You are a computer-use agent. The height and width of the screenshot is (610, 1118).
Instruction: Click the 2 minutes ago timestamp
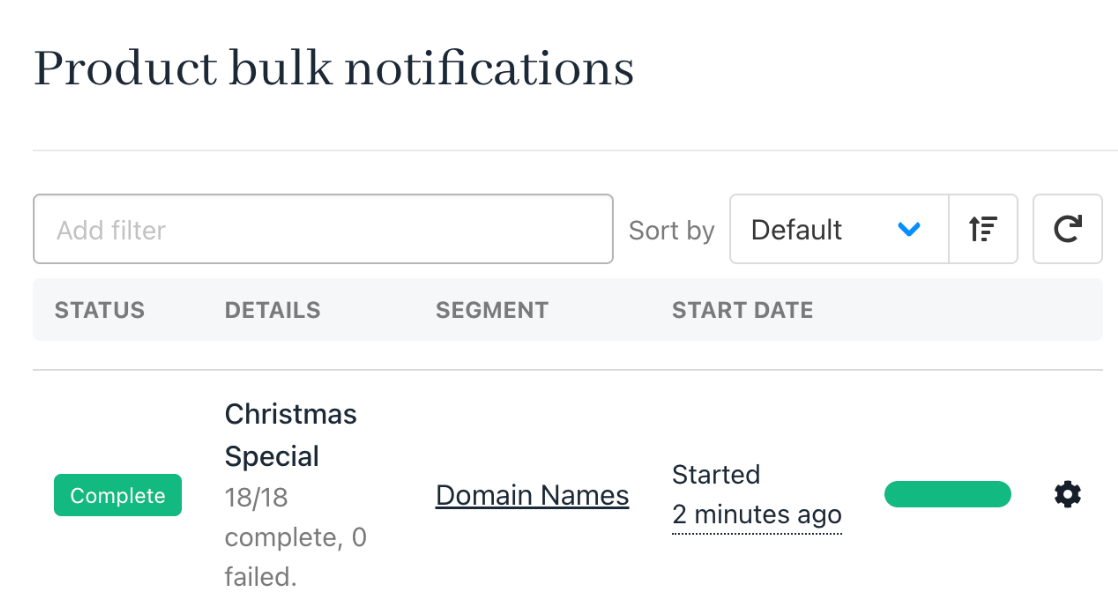coord(757,515)
